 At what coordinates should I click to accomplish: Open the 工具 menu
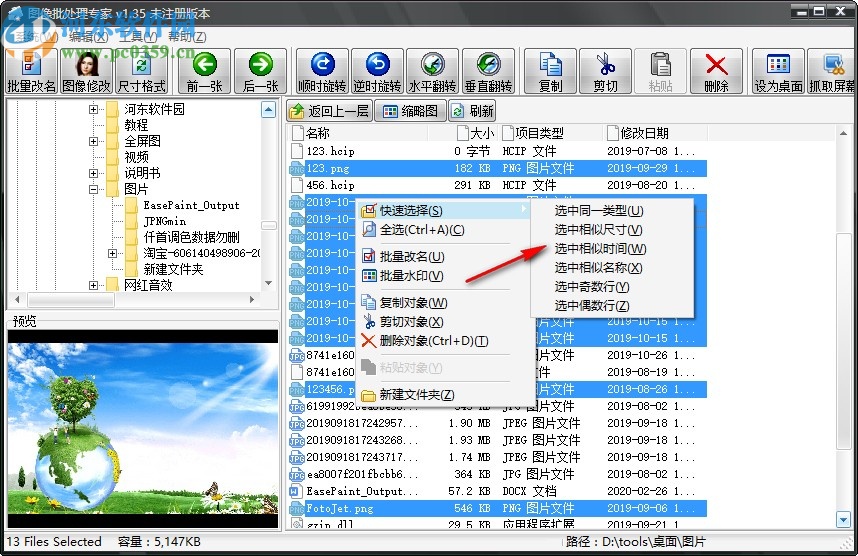tap(138, 37)
